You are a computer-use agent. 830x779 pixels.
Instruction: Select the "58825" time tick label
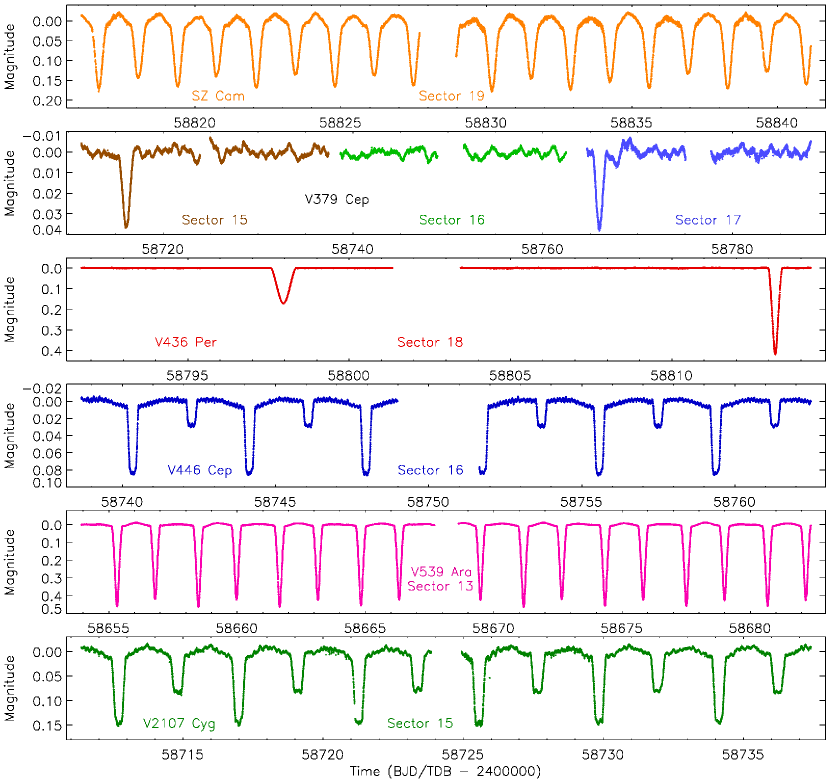(340, 123)
